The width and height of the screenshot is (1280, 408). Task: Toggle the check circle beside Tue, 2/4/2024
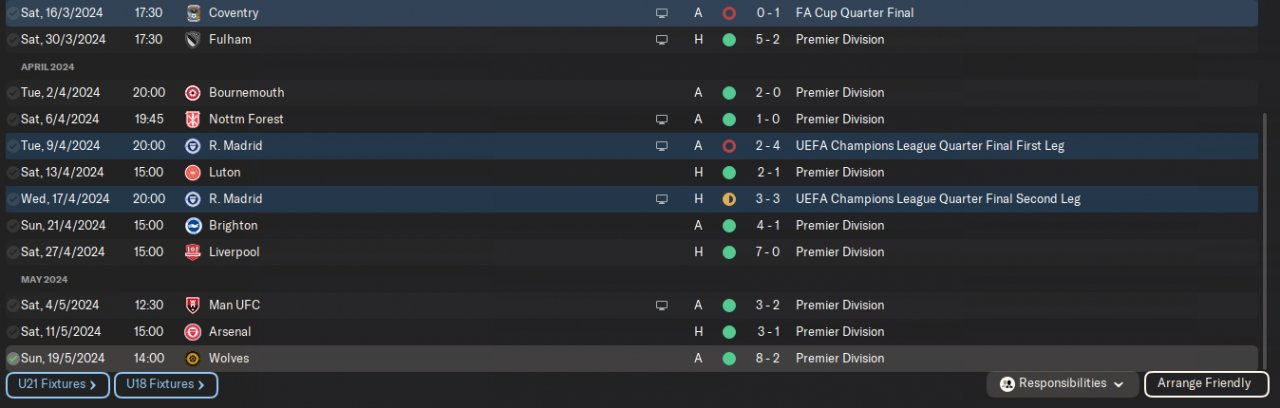(x=12, y=93)
